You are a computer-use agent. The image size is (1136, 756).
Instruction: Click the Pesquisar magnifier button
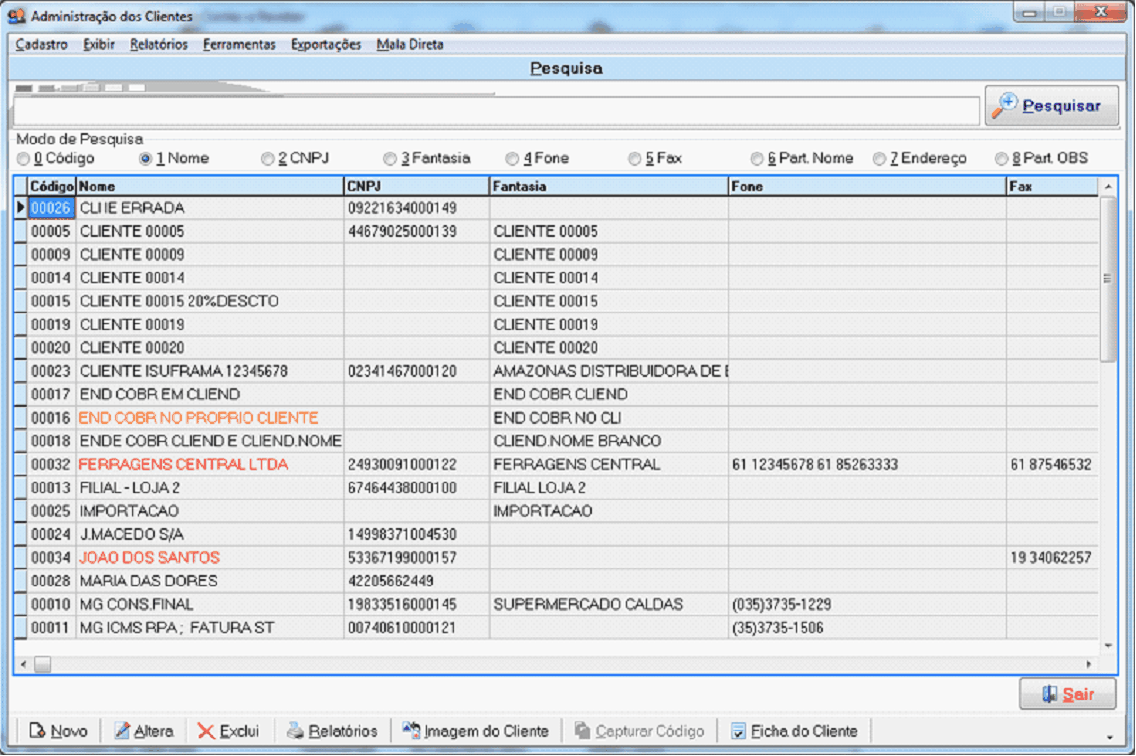(1051, 106)
